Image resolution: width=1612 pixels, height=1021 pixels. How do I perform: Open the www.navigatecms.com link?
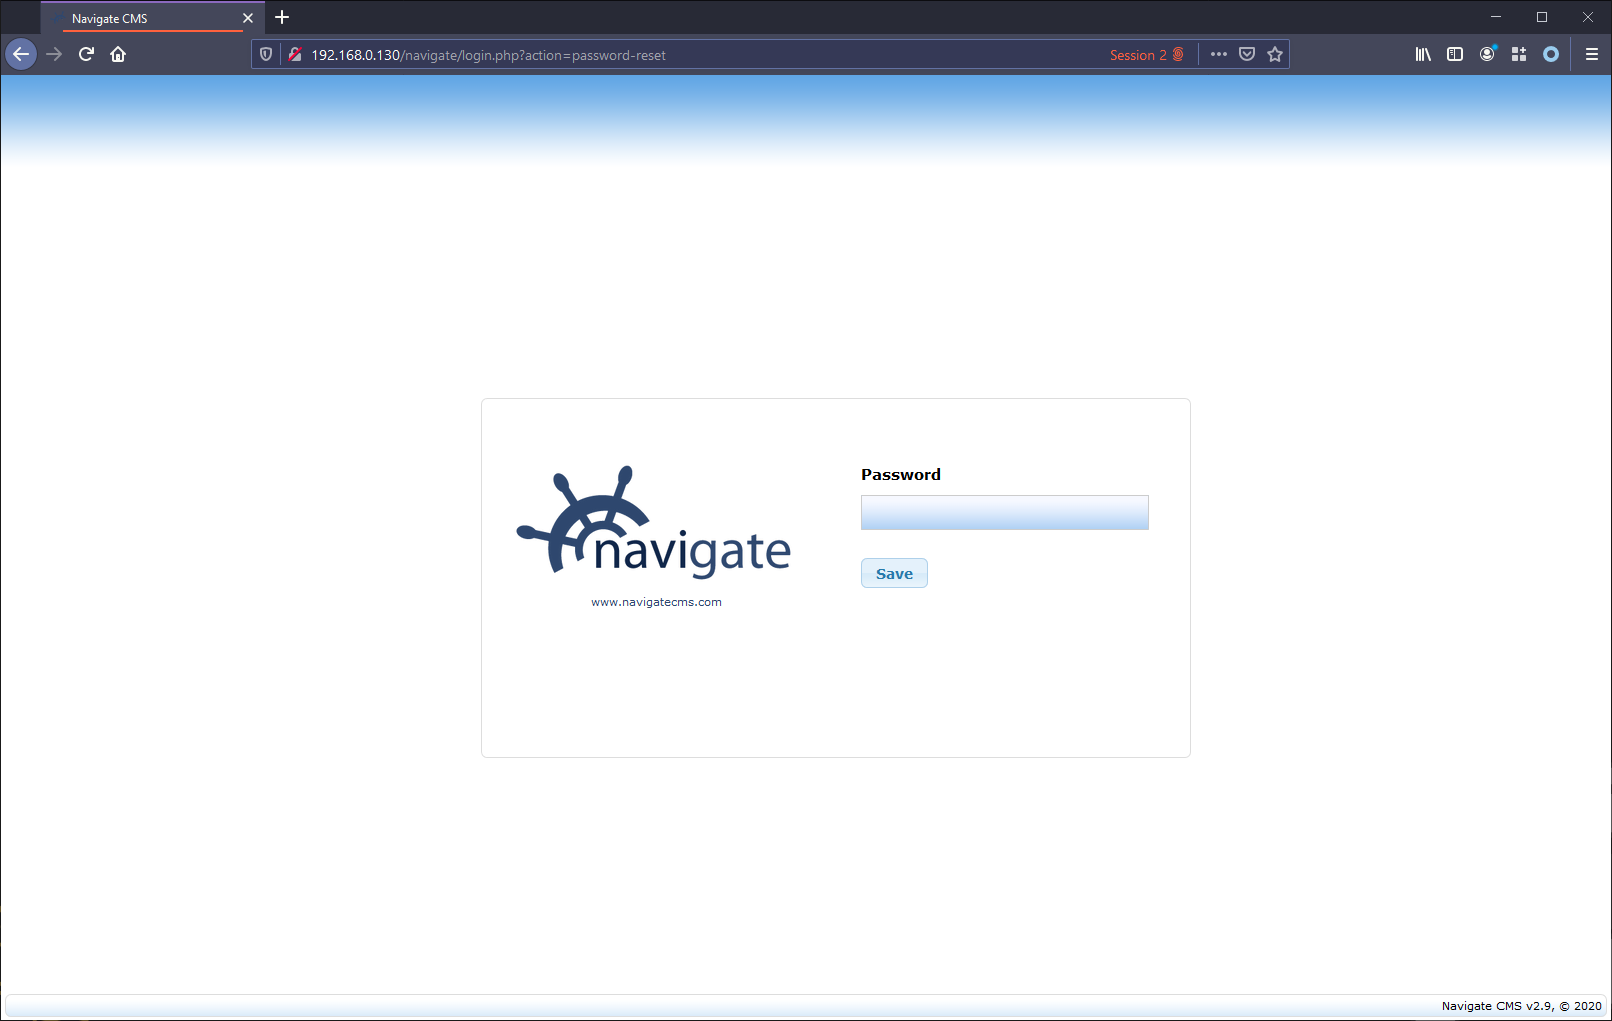pyautogui.click(x=656, y=602)
